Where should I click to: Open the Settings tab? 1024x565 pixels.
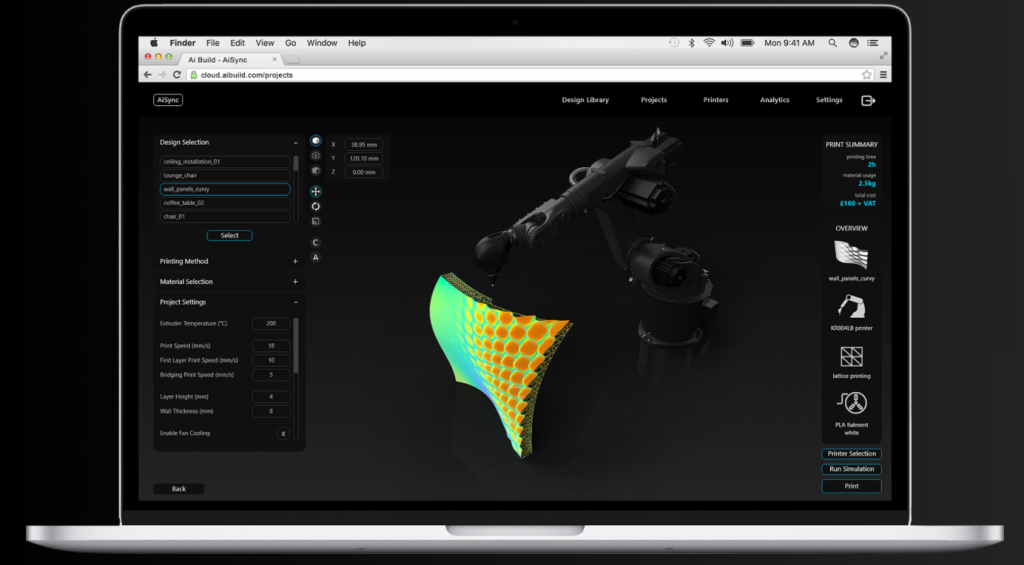[829, 100]
